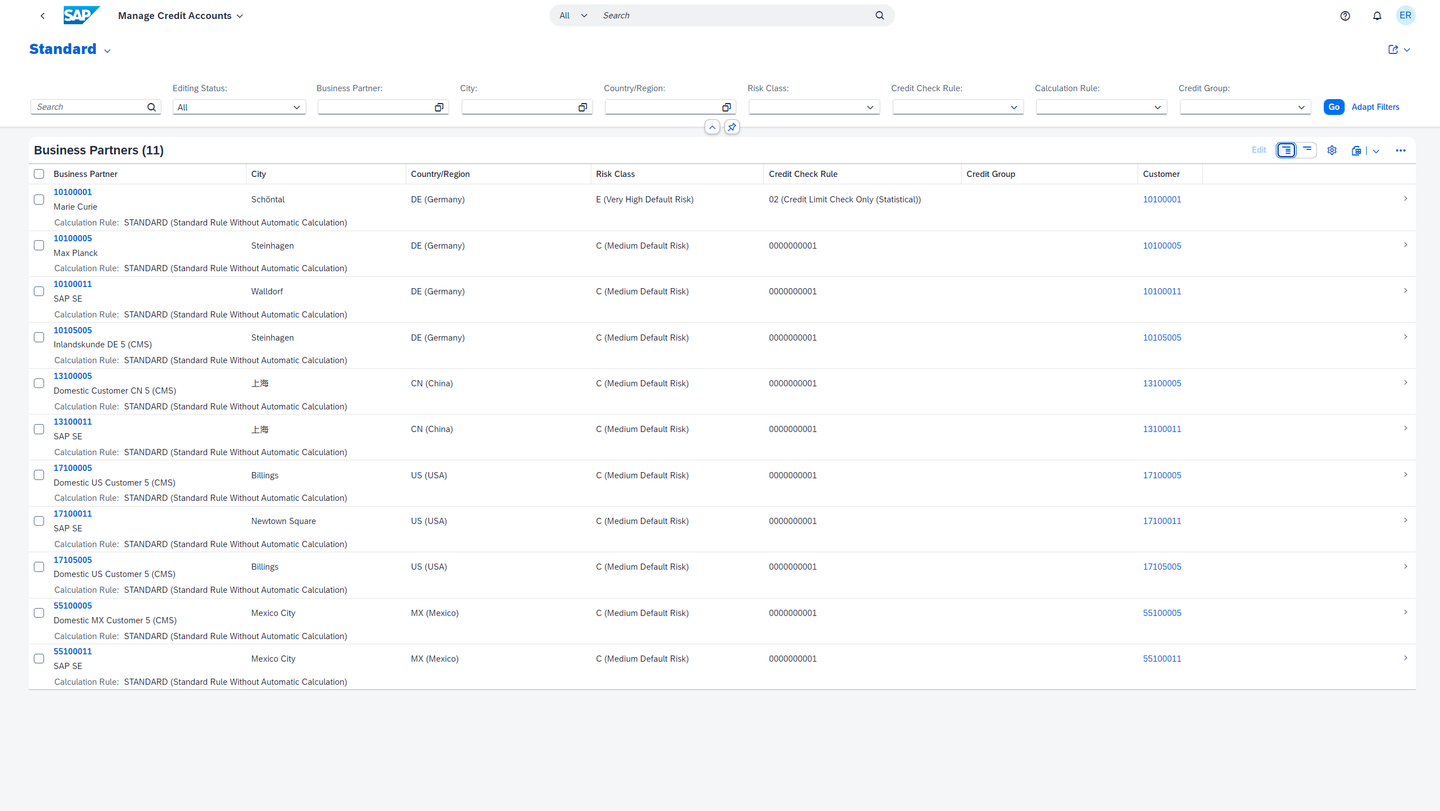1440x811 pixels.
Task: Click the Edit button
Action: tap(1259, 150)
